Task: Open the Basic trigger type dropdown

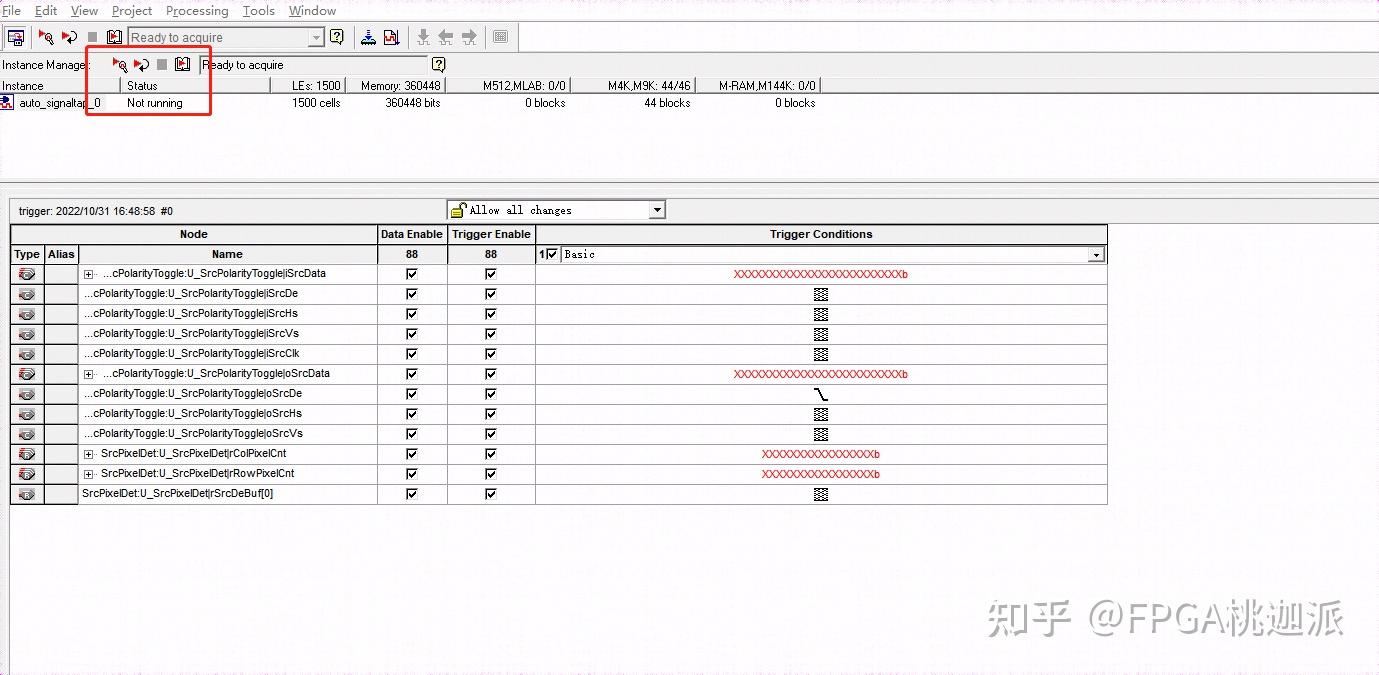Action: point(1096,255)
